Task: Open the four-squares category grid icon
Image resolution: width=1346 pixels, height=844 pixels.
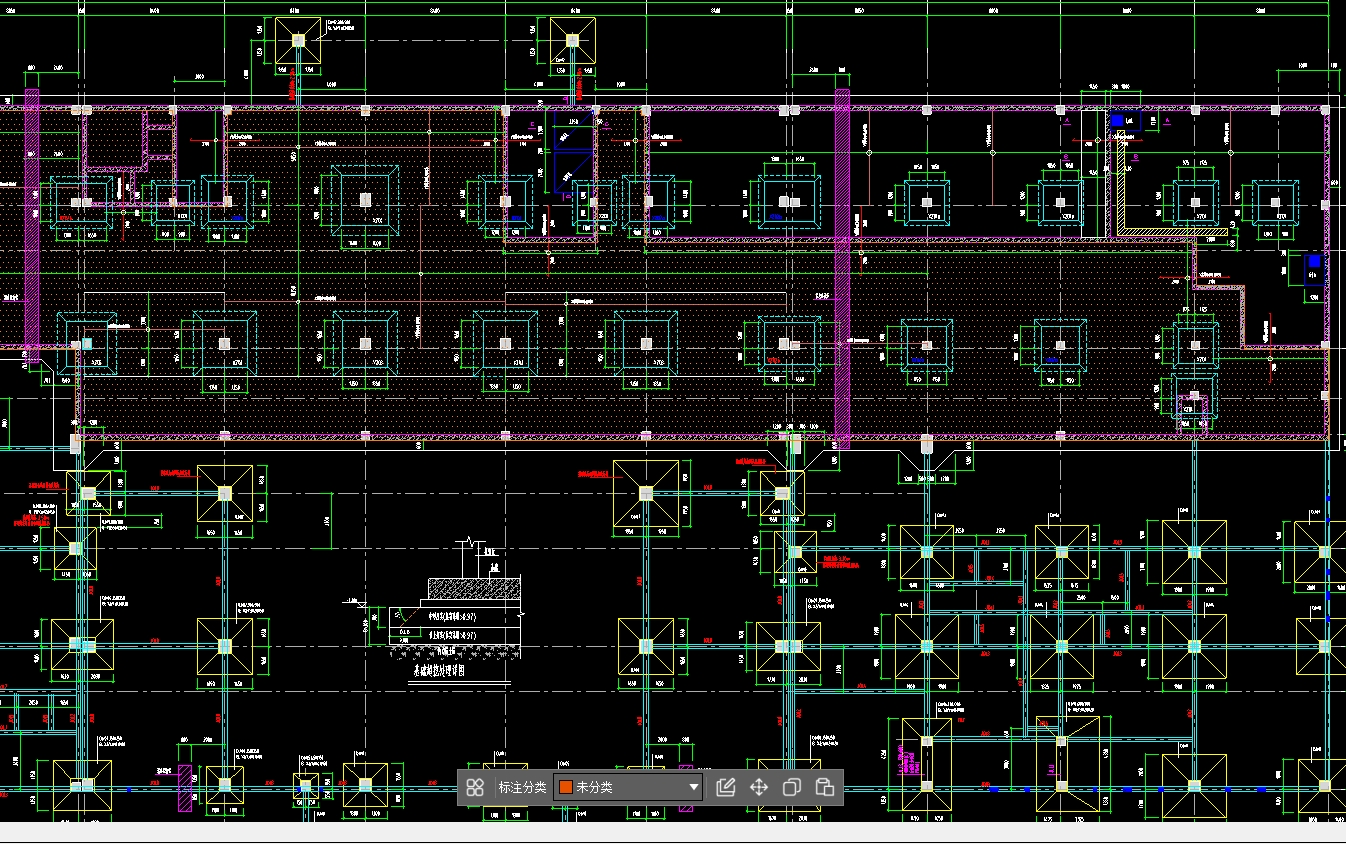Action: [476, 787]
